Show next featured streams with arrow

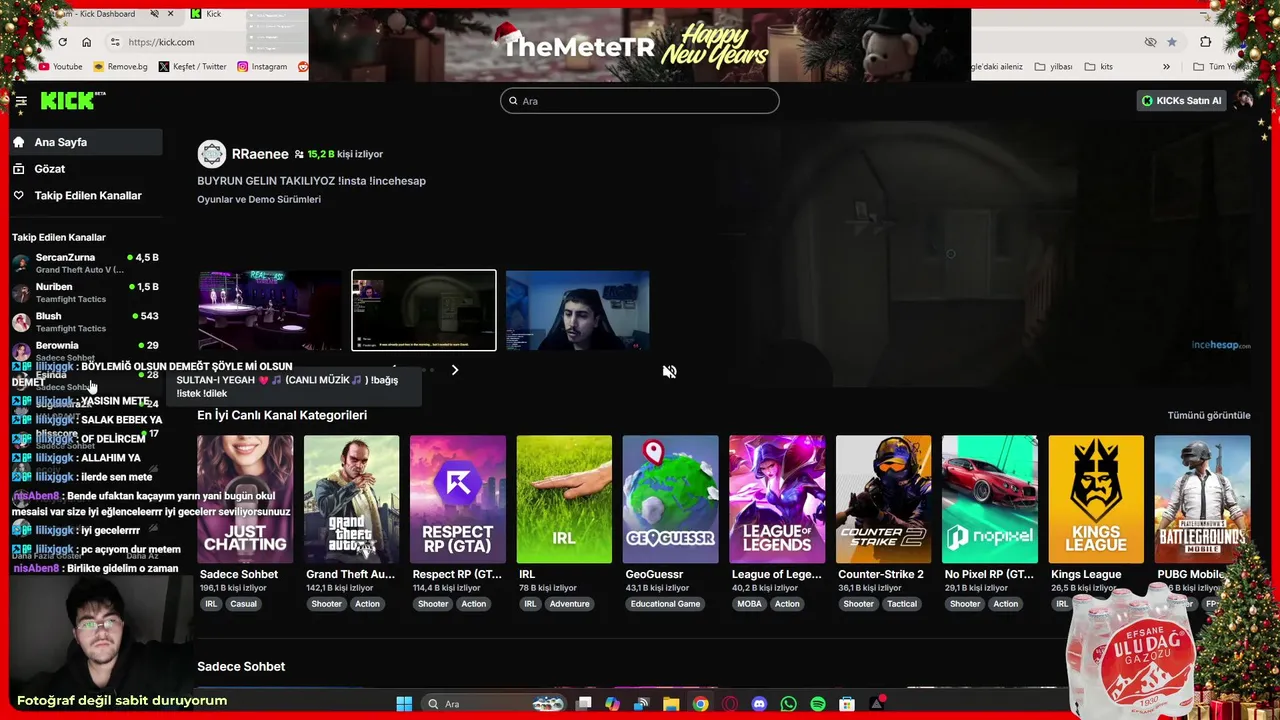[x=454, y=370]
